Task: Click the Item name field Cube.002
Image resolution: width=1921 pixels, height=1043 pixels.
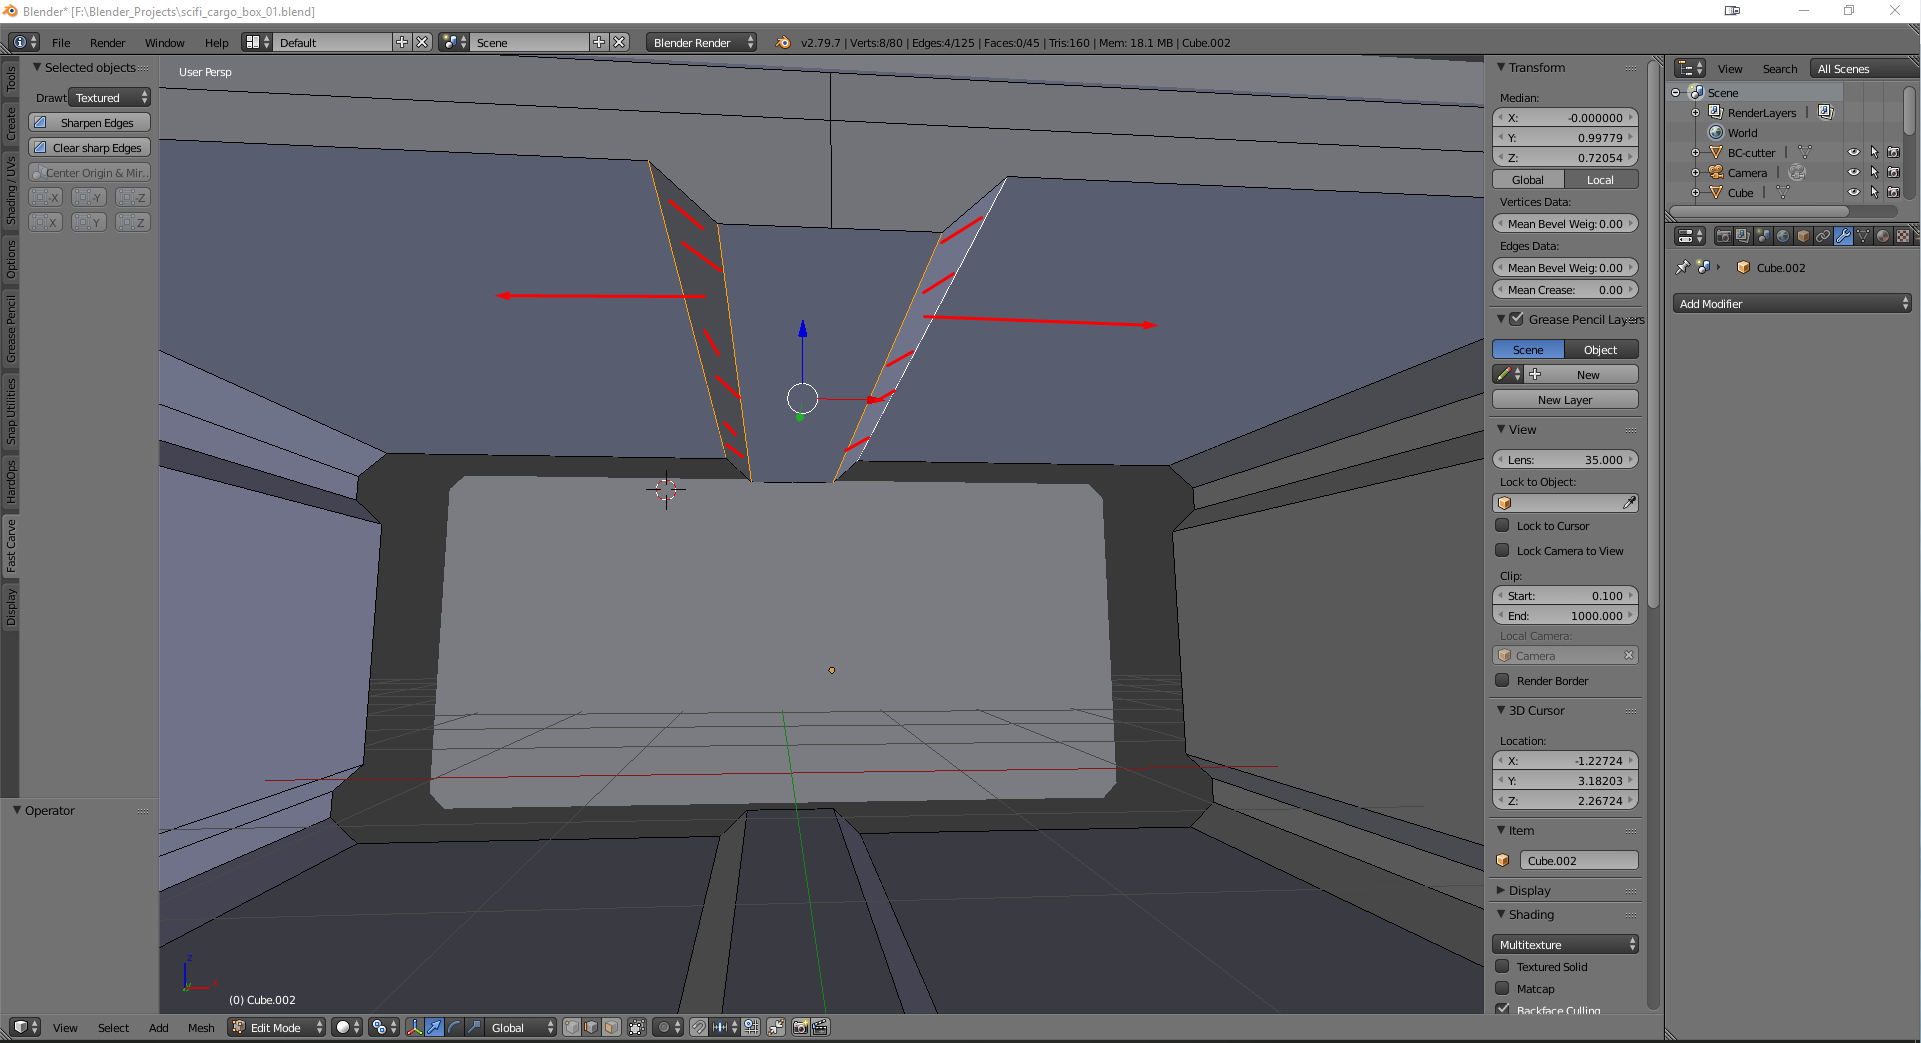Action: coord(1579,860)
